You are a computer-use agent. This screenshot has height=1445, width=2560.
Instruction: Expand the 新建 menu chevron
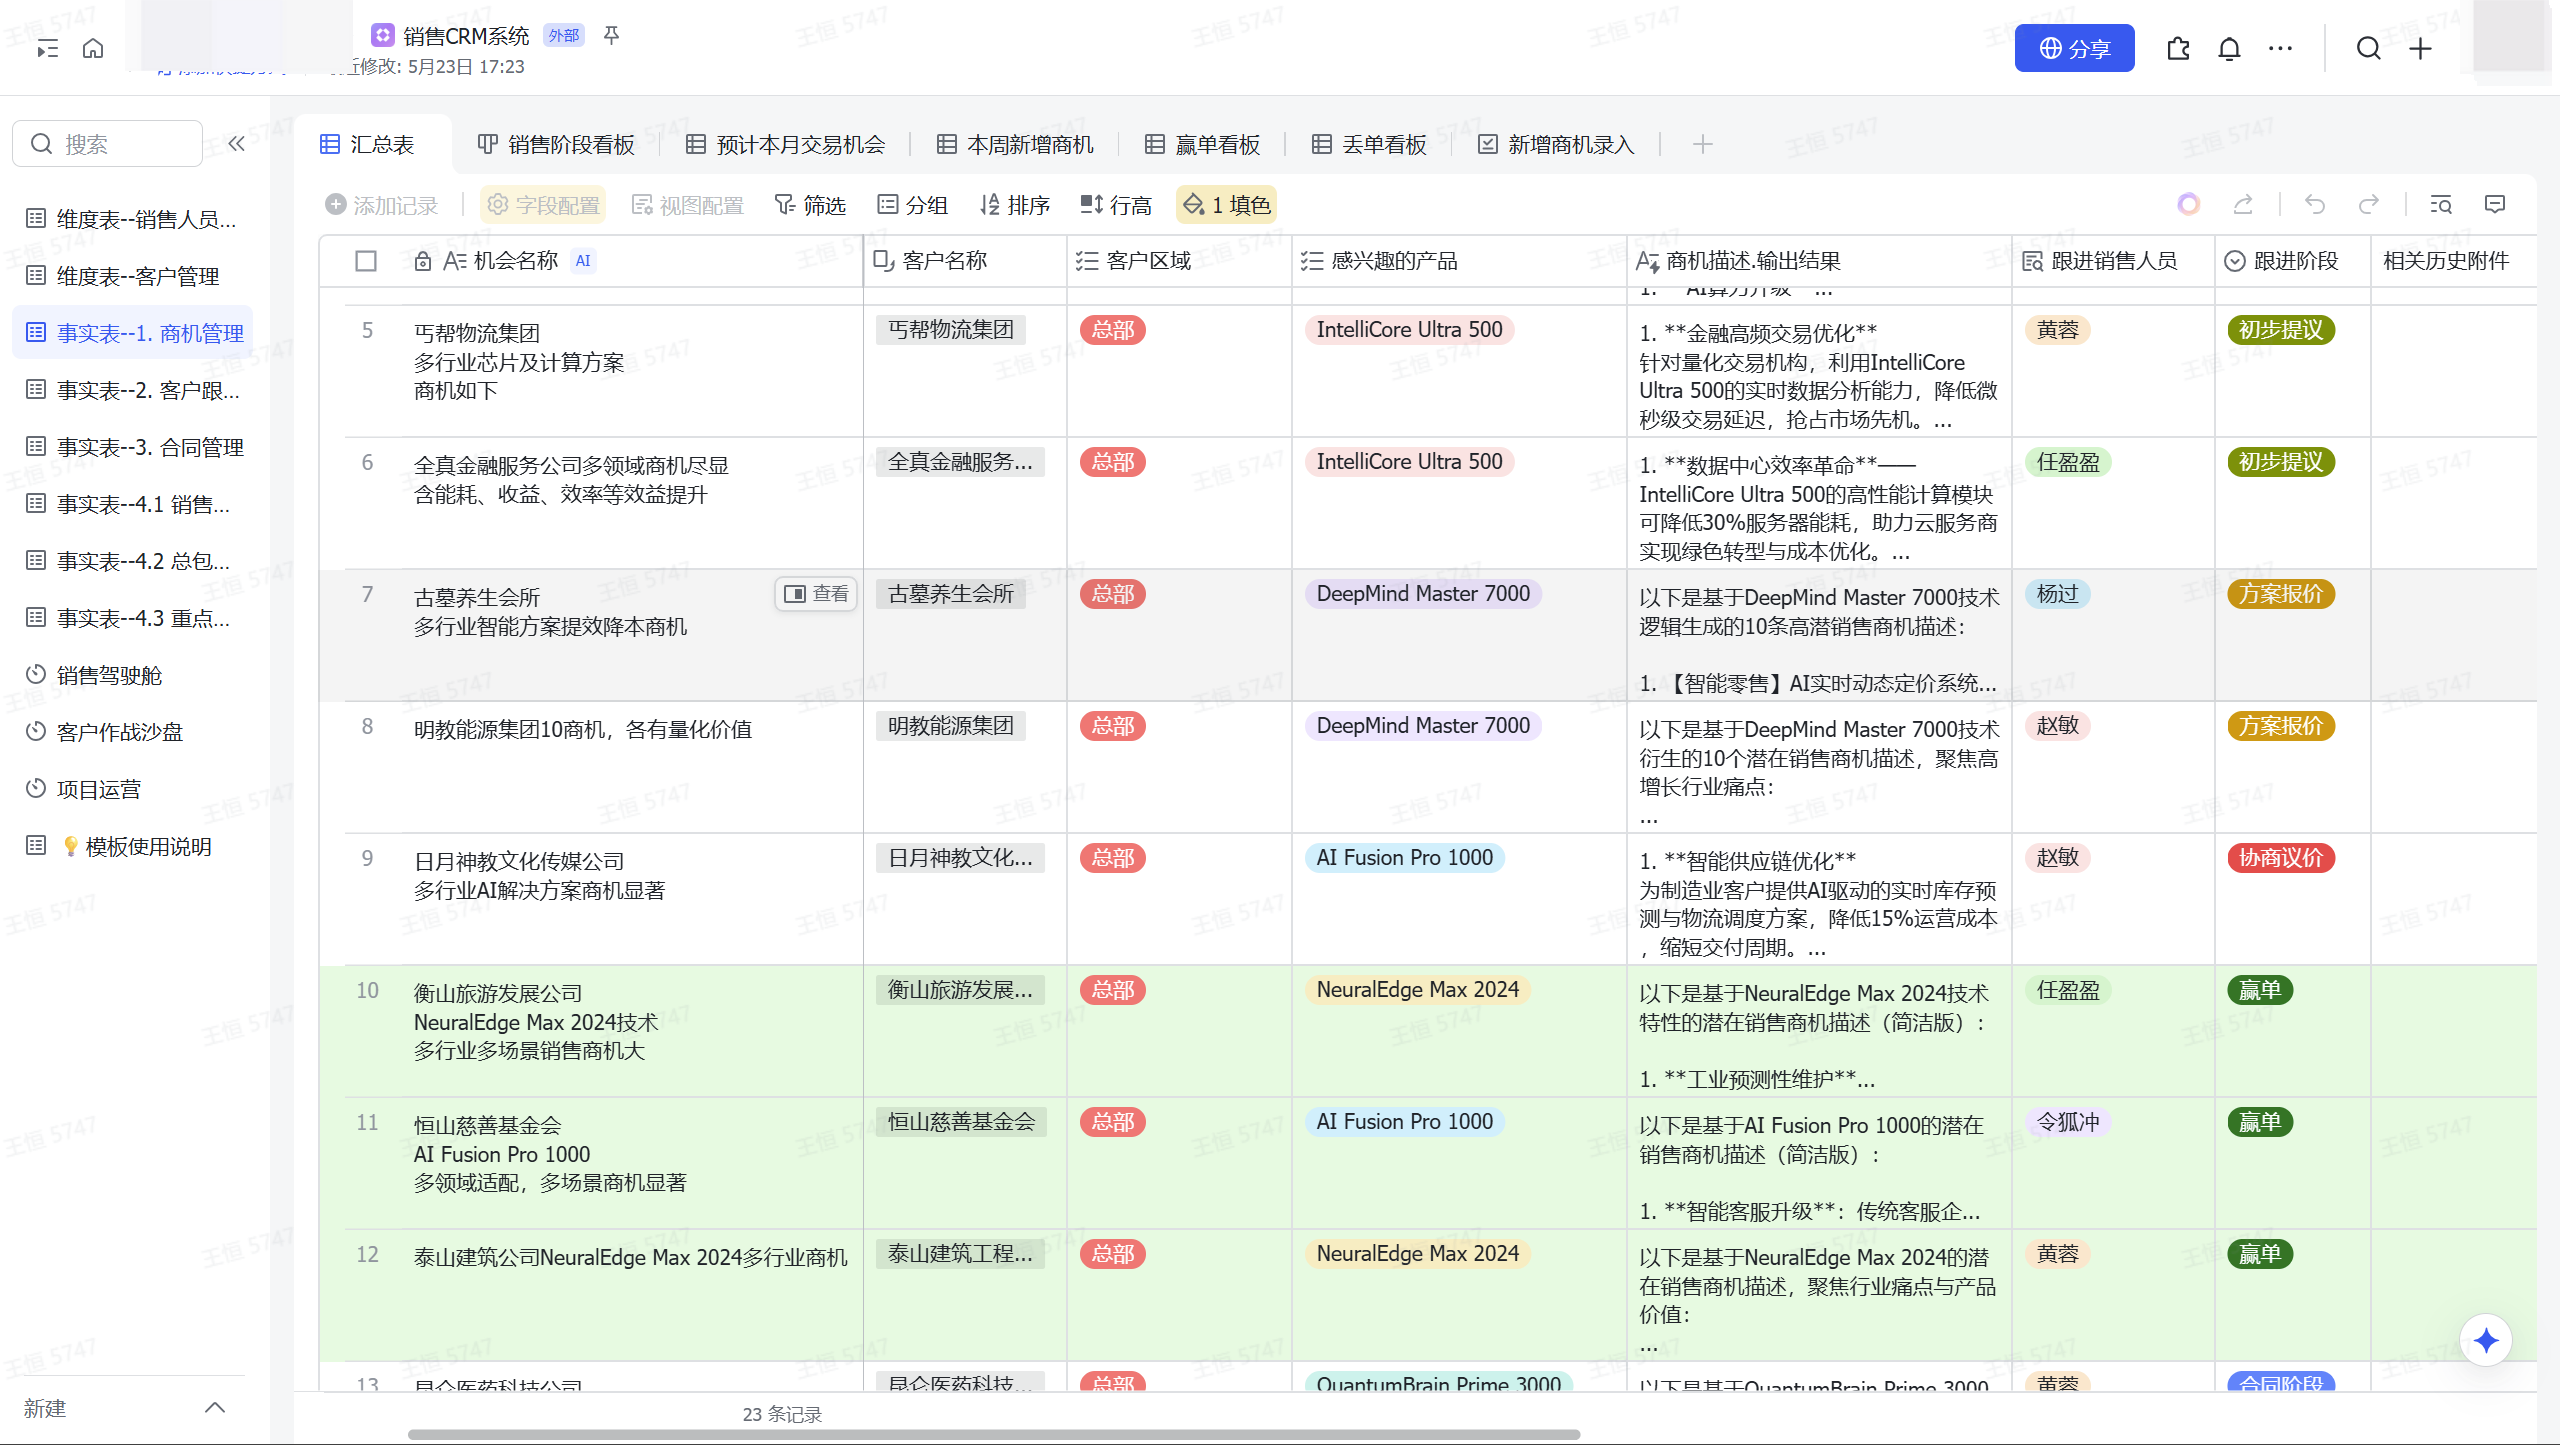tap(215, 1408)
